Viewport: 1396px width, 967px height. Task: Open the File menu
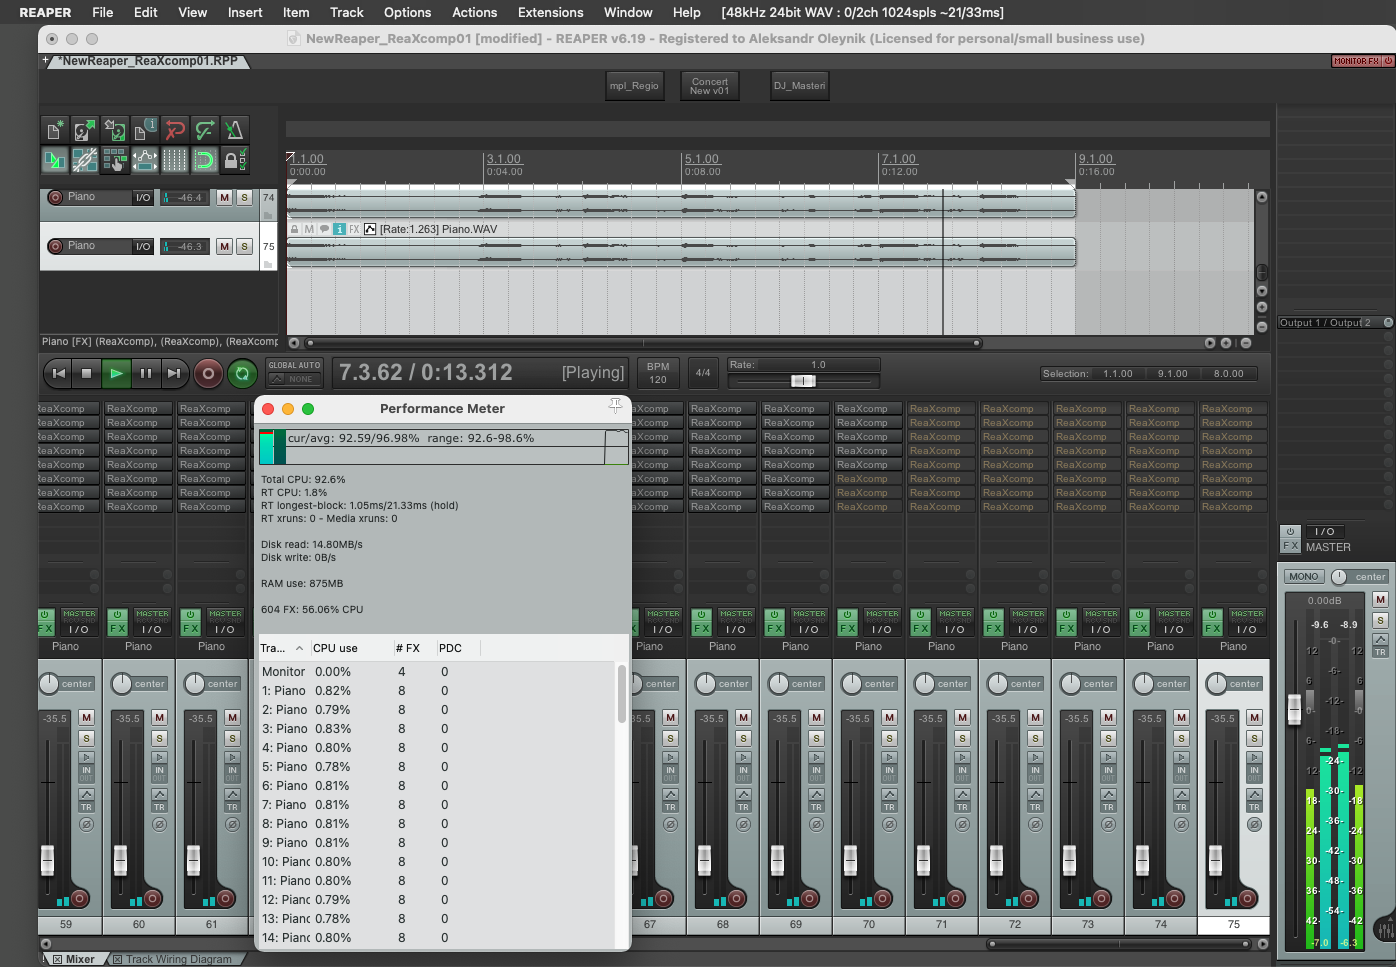pyautogui.click(x=102, y=12)
